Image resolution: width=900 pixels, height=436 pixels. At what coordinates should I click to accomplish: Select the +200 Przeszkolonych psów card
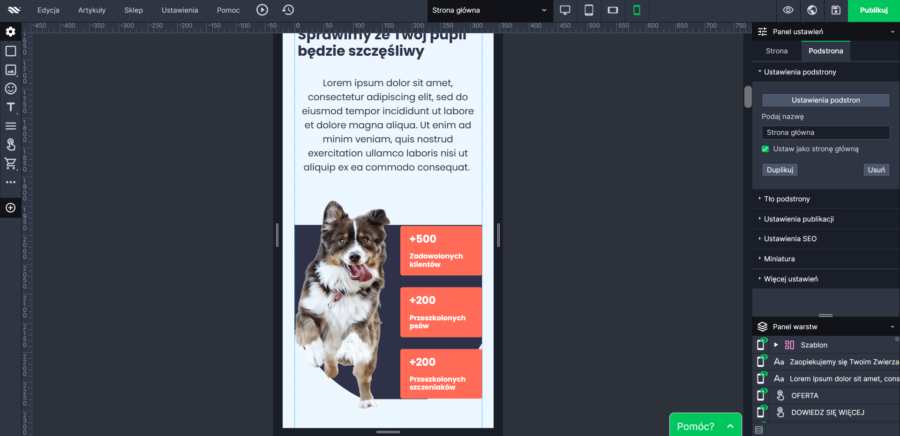(441, 312)
